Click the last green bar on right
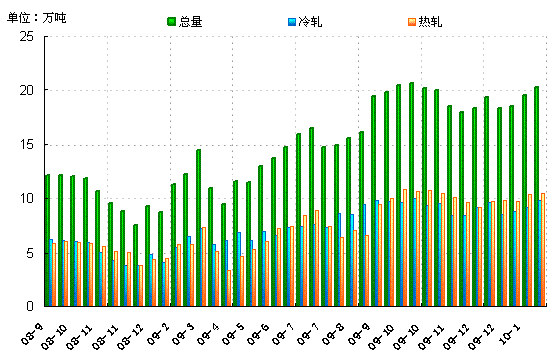Image resolution: width=555 pixels, height=360 pixels. pyautogui.click(x=536, y=196)
